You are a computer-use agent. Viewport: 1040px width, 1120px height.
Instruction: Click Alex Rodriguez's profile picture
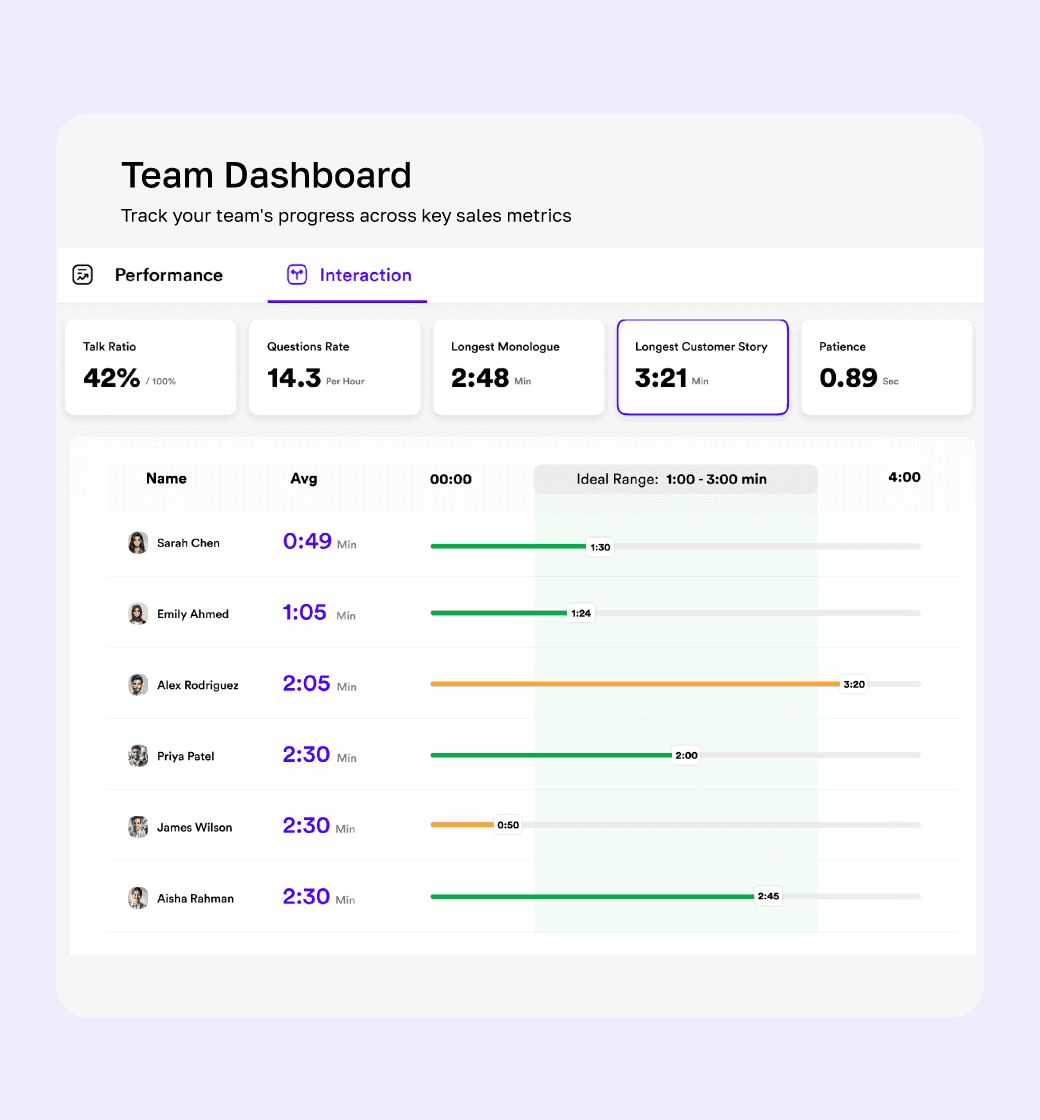[138, 685]
